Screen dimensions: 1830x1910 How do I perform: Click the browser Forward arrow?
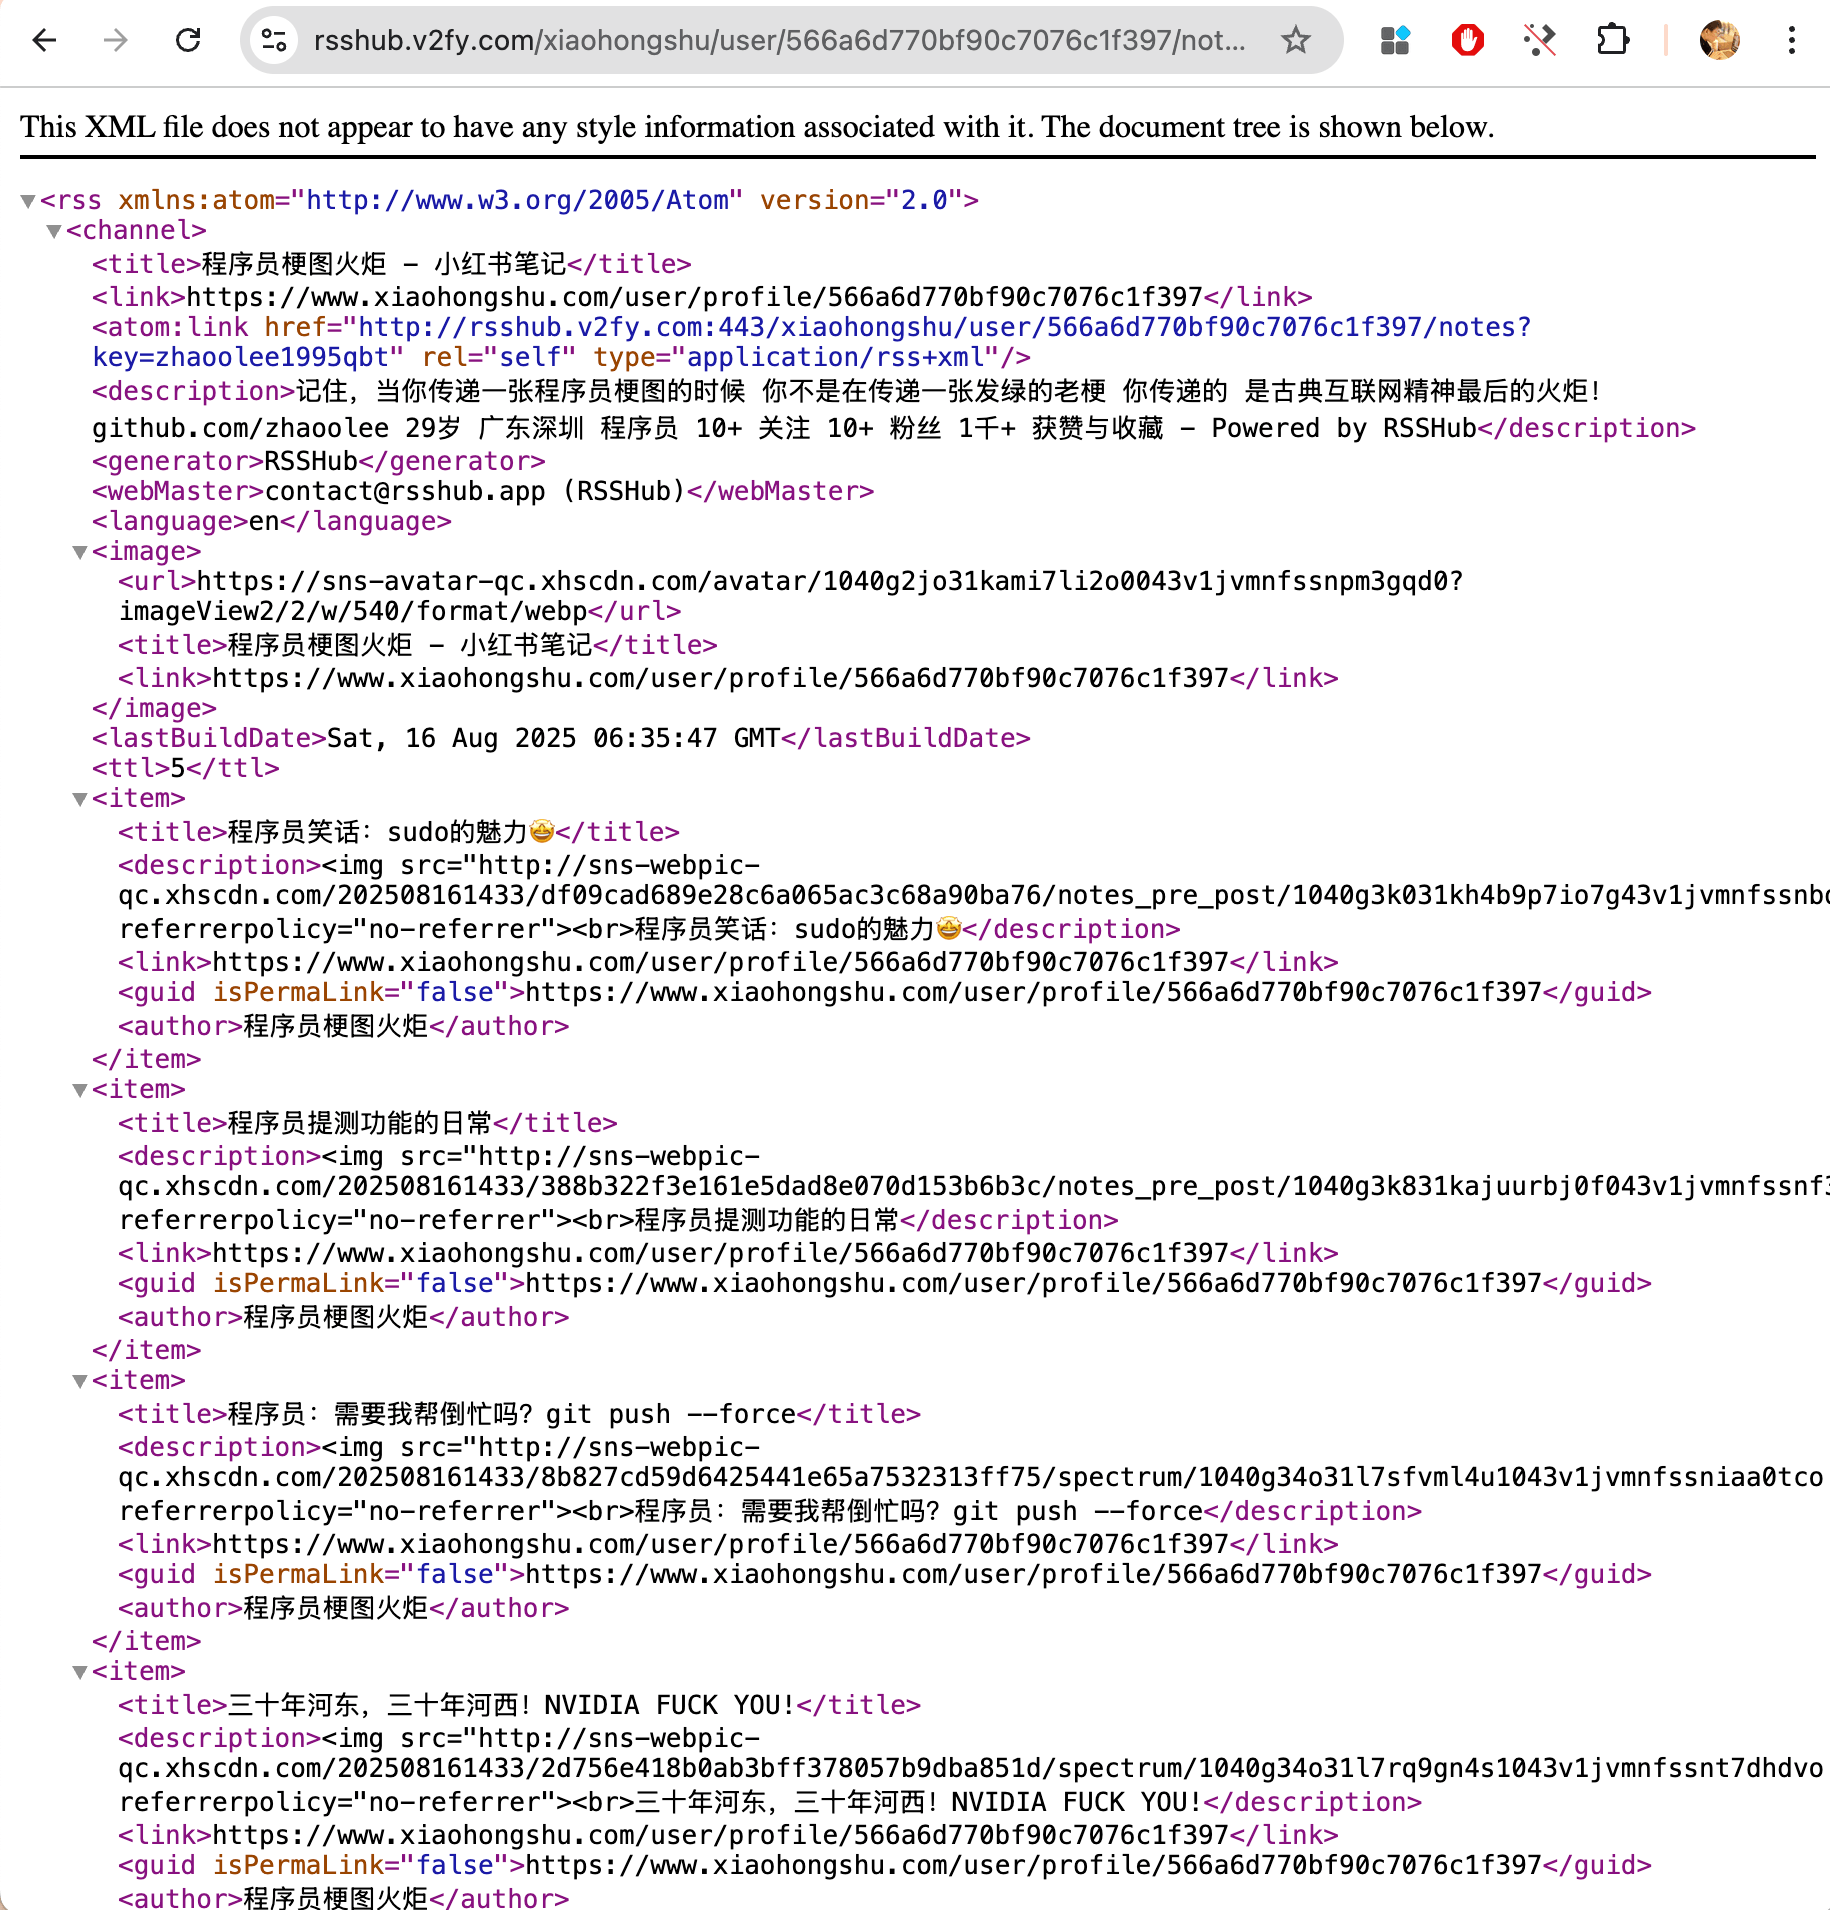116,40
